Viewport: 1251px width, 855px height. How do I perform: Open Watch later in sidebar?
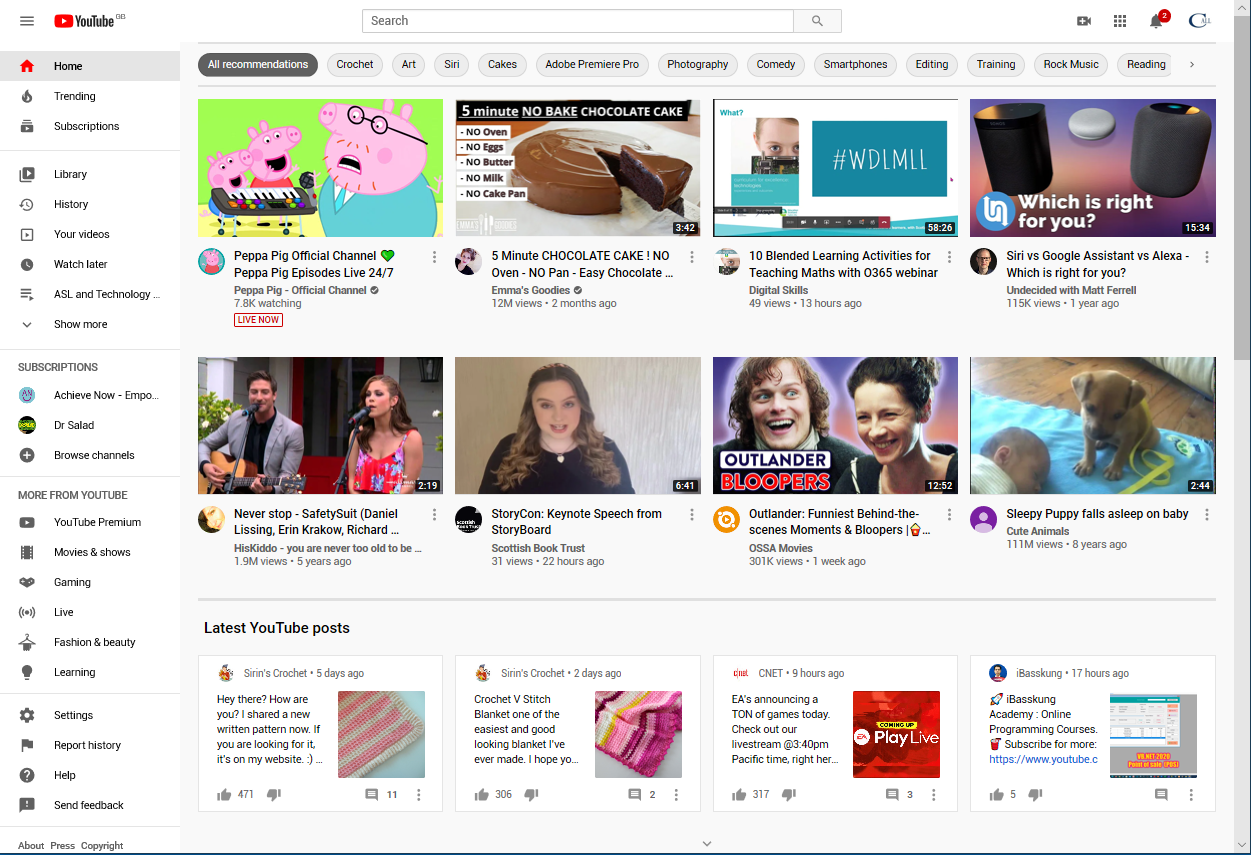(90, 264)
